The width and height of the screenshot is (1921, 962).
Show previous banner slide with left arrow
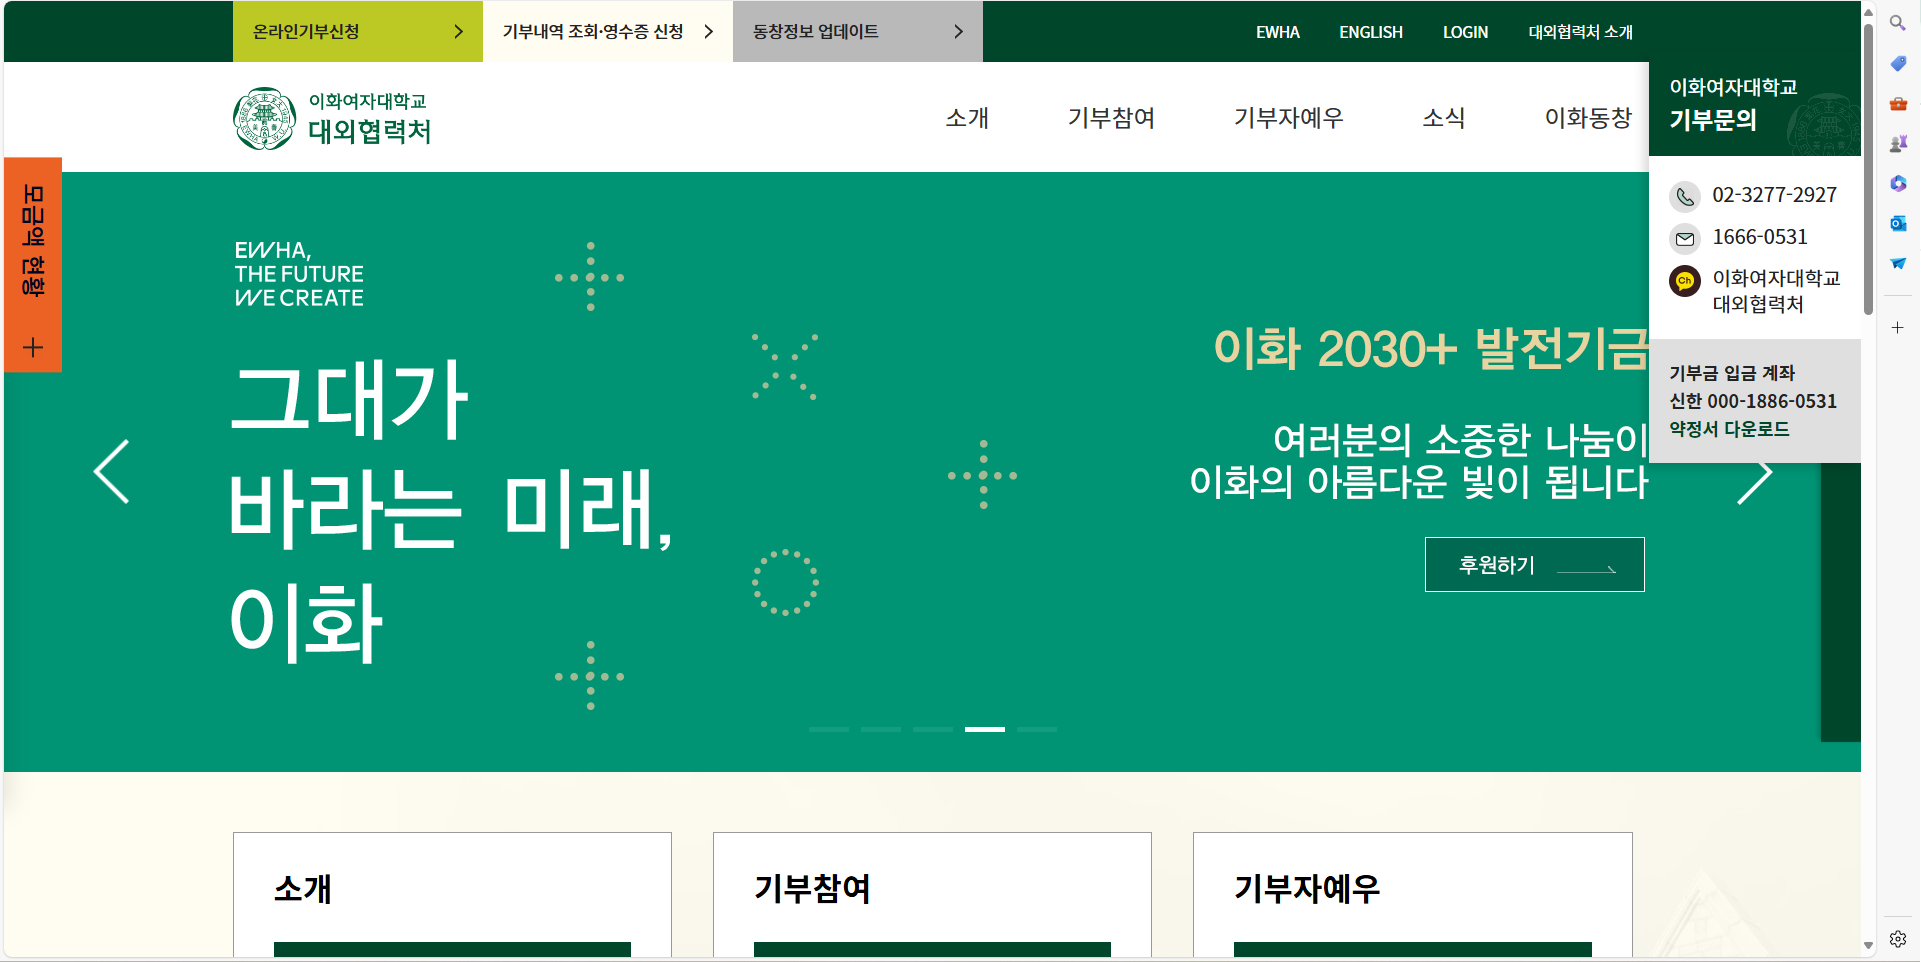coord(111,471)
